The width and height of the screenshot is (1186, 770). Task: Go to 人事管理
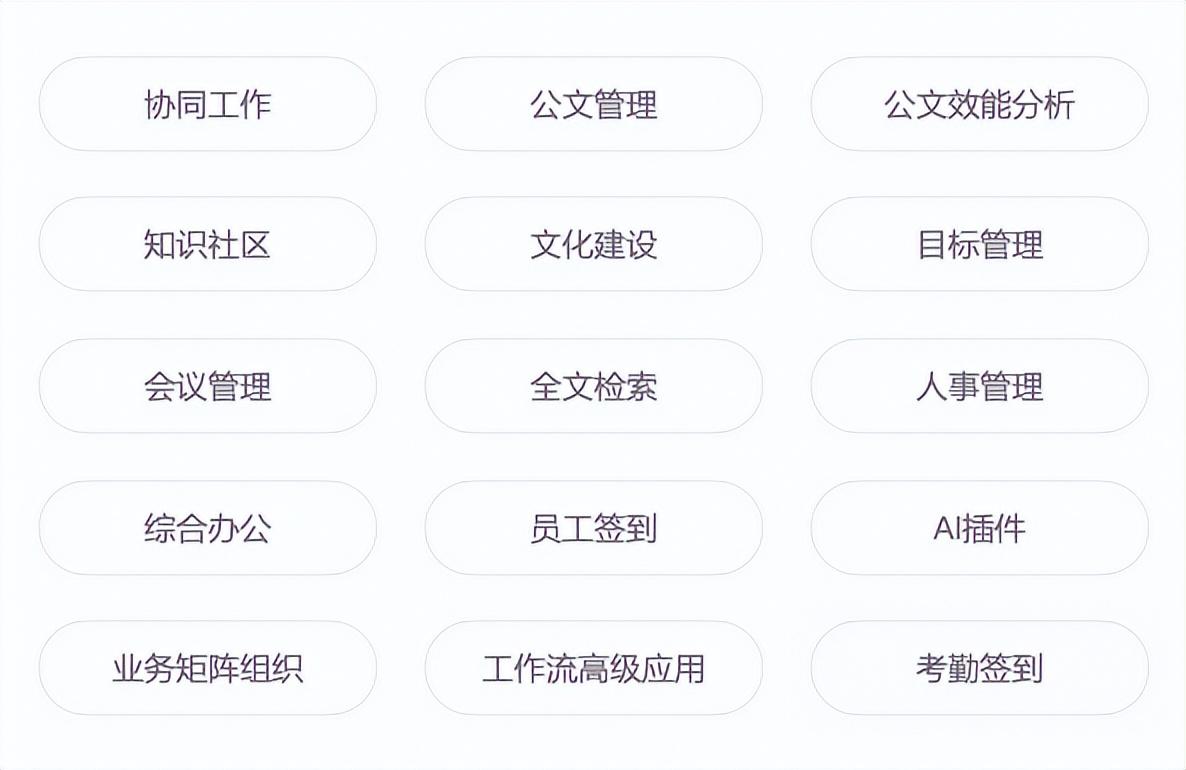(979, 386)
